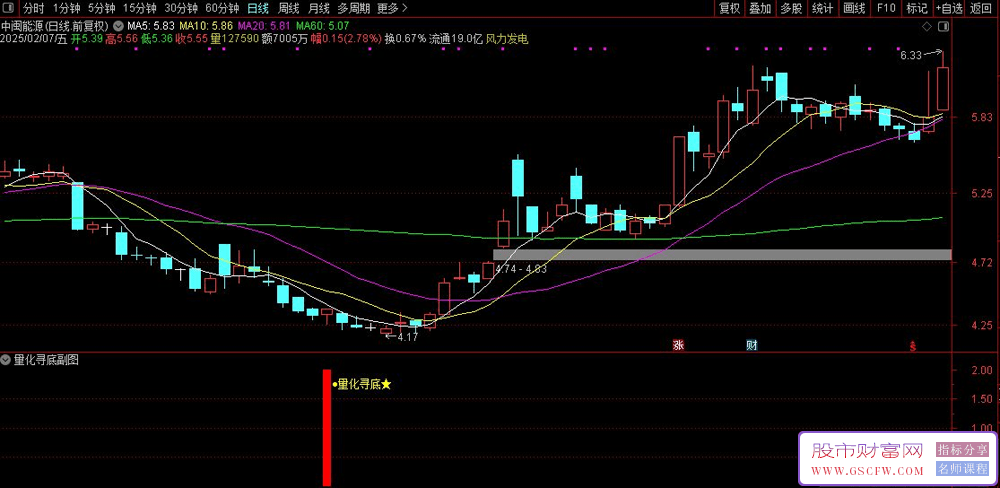Click the 低5.36 low price value
This screenshot has height=488, width=1000.
[x=157, y=39]
